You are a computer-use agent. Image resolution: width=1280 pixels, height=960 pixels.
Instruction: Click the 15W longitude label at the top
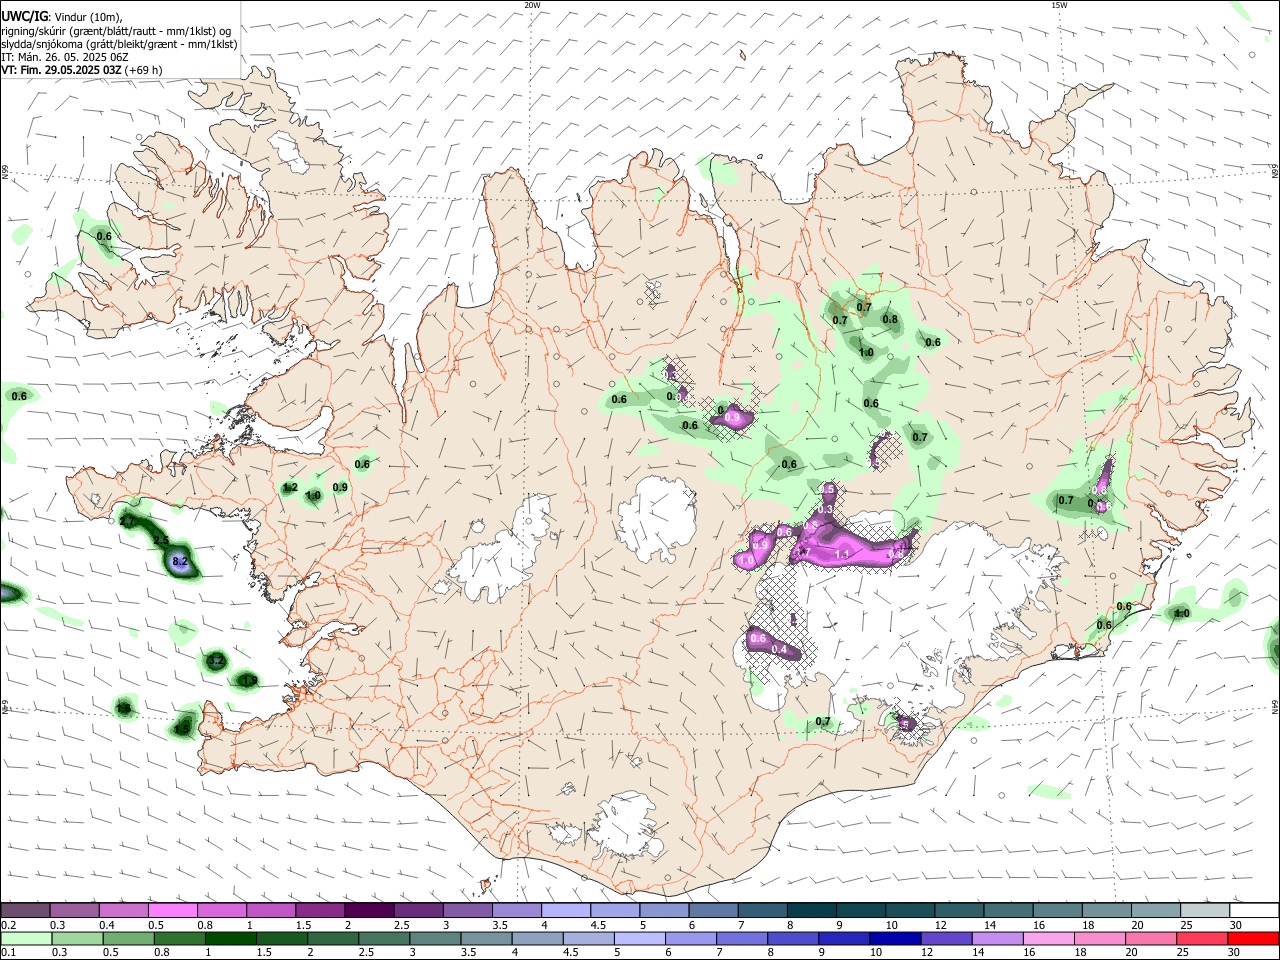click(1059, 5)
